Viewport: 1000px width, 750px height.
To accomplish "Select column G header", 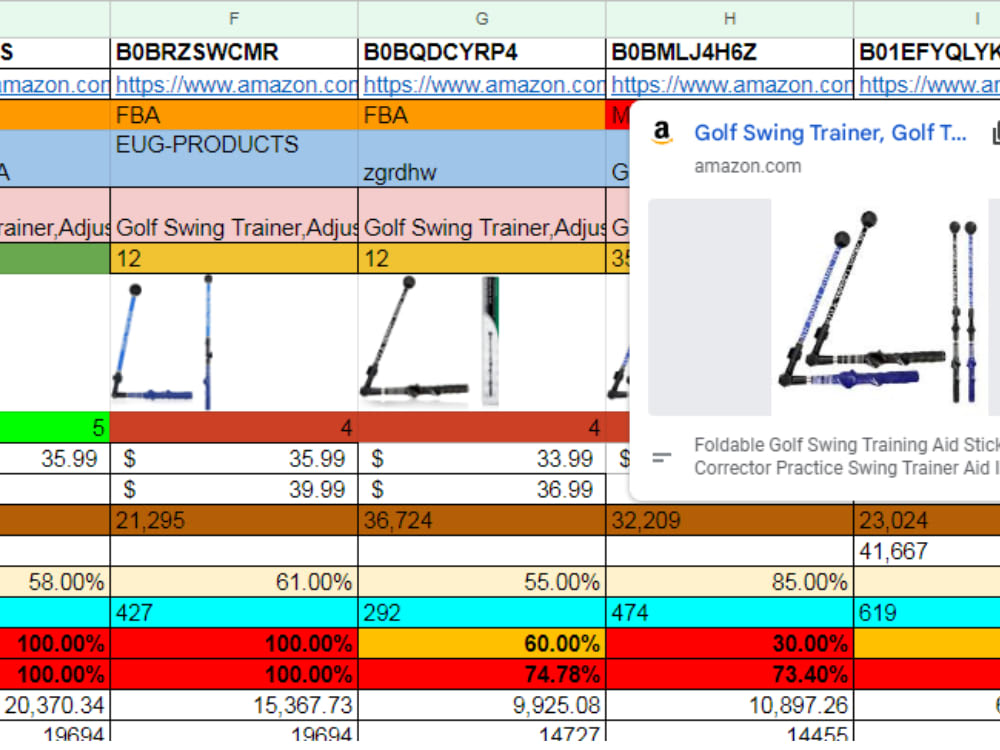I will click(482, 18).
